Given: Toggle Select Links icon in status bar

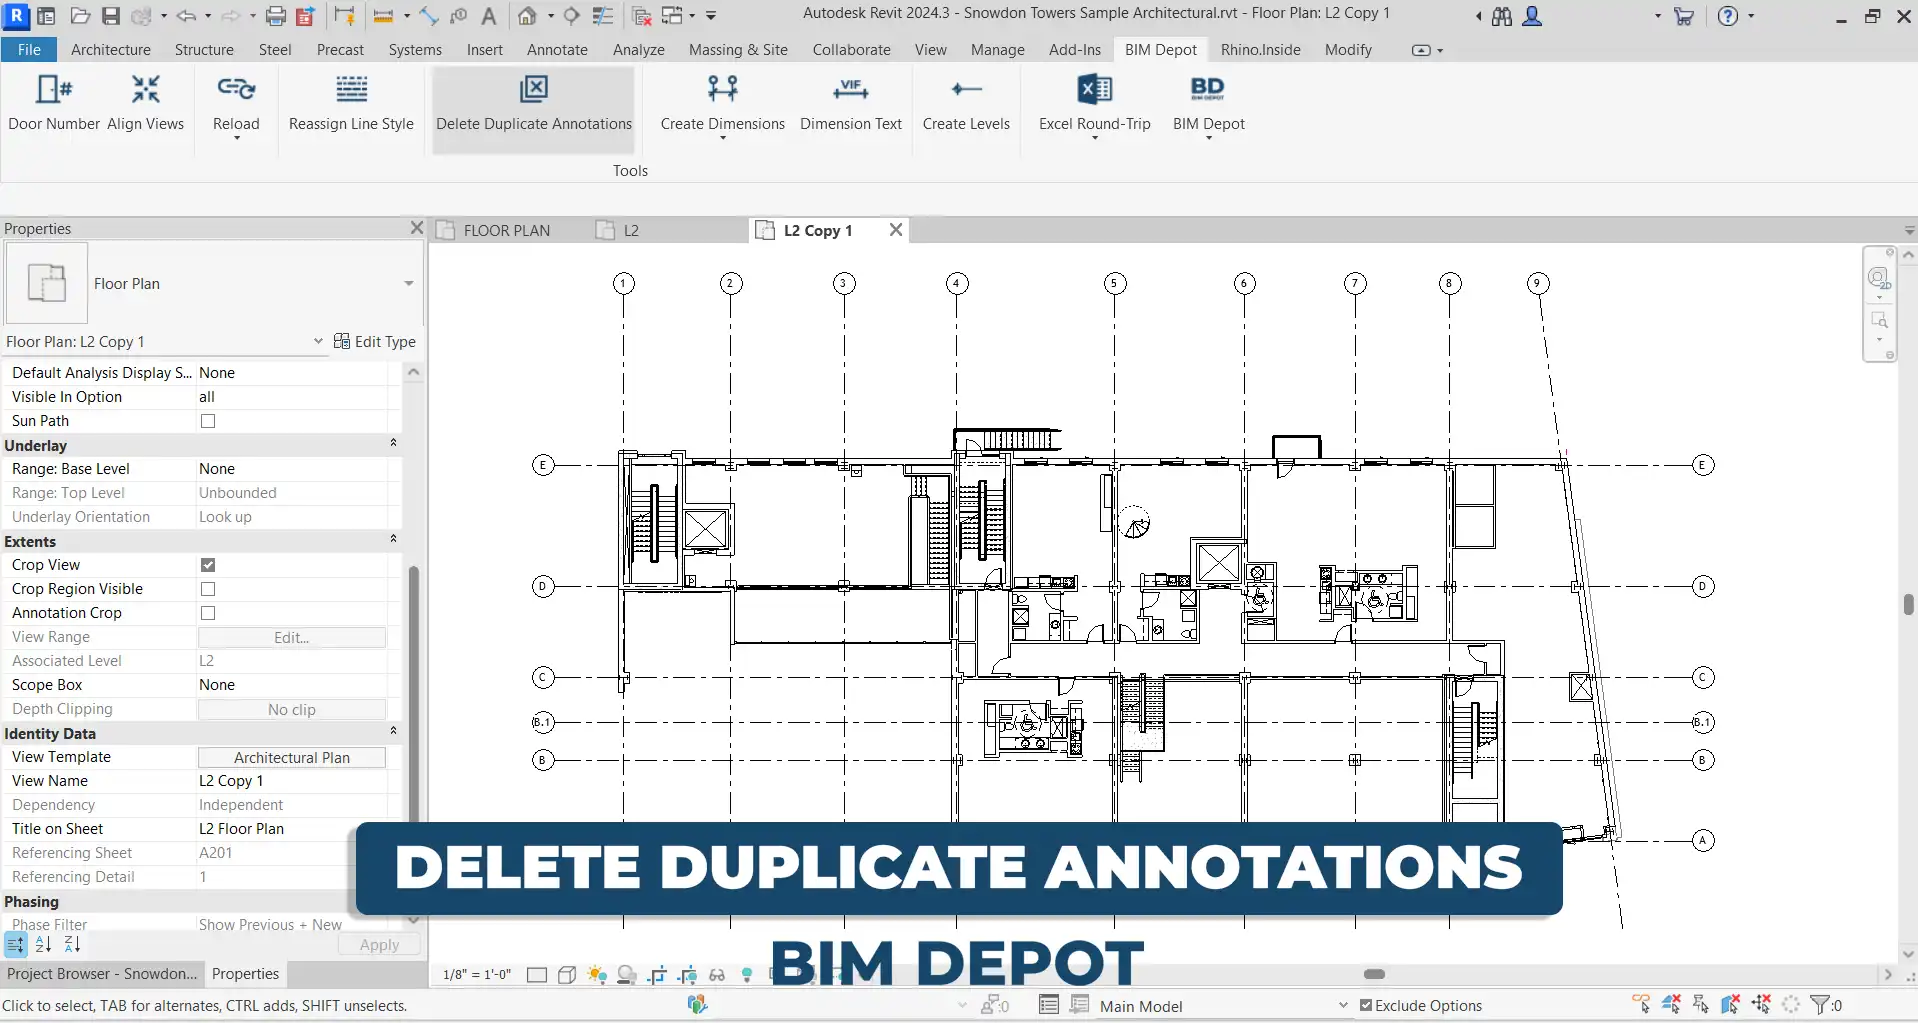Looking at the screenshot, I should point(1642,1004).
